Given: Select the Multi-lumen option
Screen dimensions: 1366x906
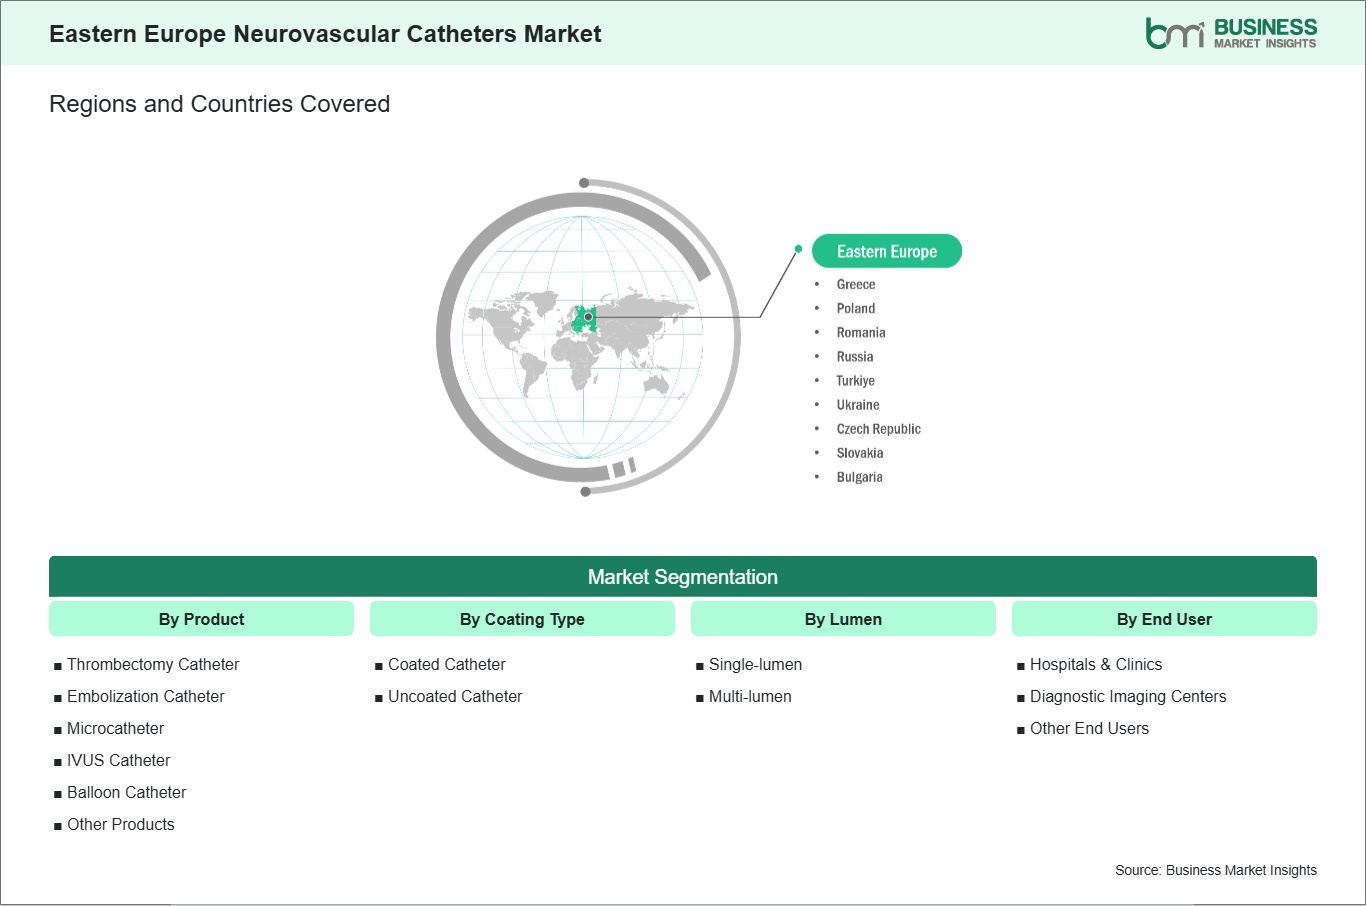Looking at the screenshot, I should (750, 696).
